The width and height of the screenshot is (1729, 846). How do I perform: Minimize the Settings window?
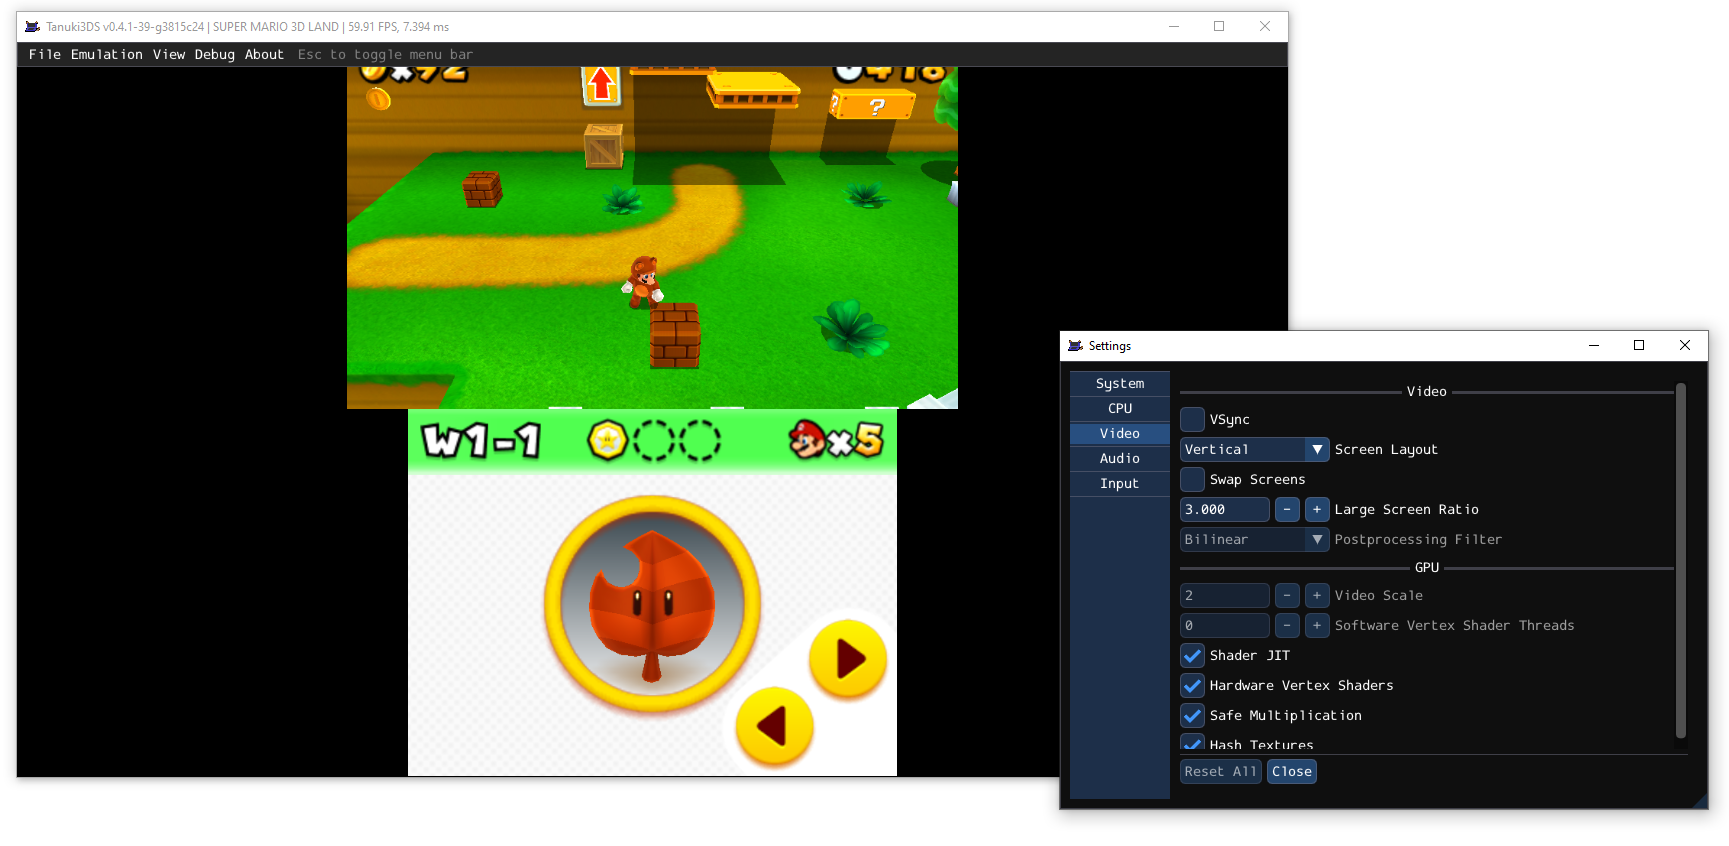coord(1594,346)
